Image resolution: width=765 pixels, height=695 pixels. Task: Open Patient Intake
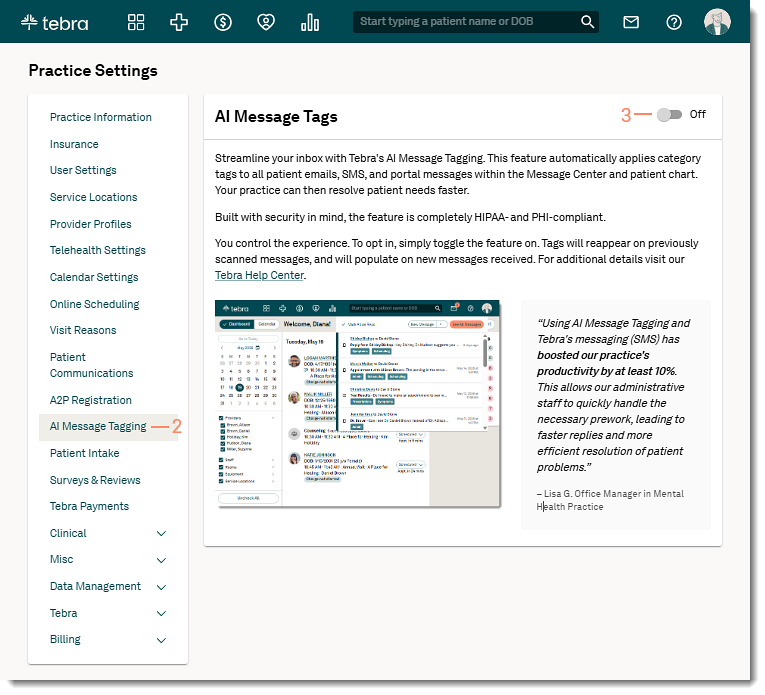click(x=85, y=454)
